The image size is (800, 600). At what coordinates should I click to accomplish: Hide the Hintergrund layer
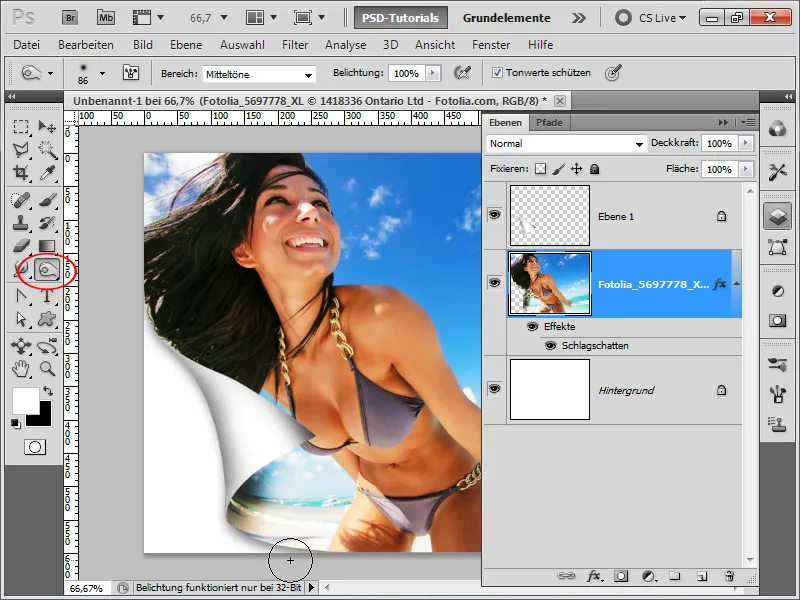pos(494,389)
